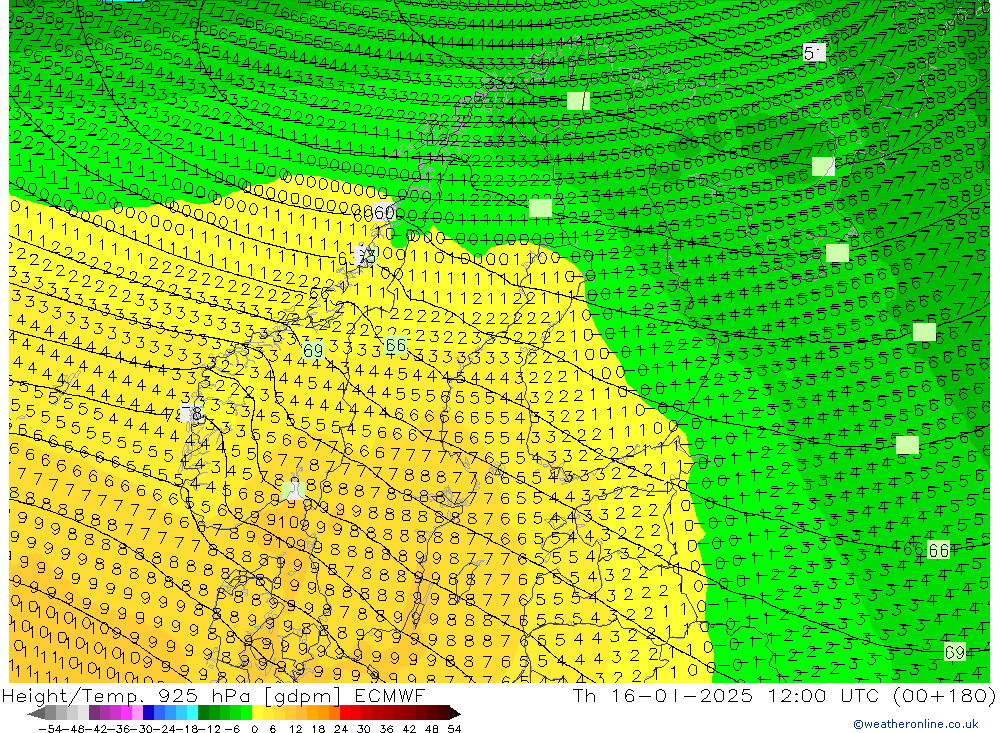Click the '0' value on the temperature legend
1000x733 pixels.
[x=254, y=729]
